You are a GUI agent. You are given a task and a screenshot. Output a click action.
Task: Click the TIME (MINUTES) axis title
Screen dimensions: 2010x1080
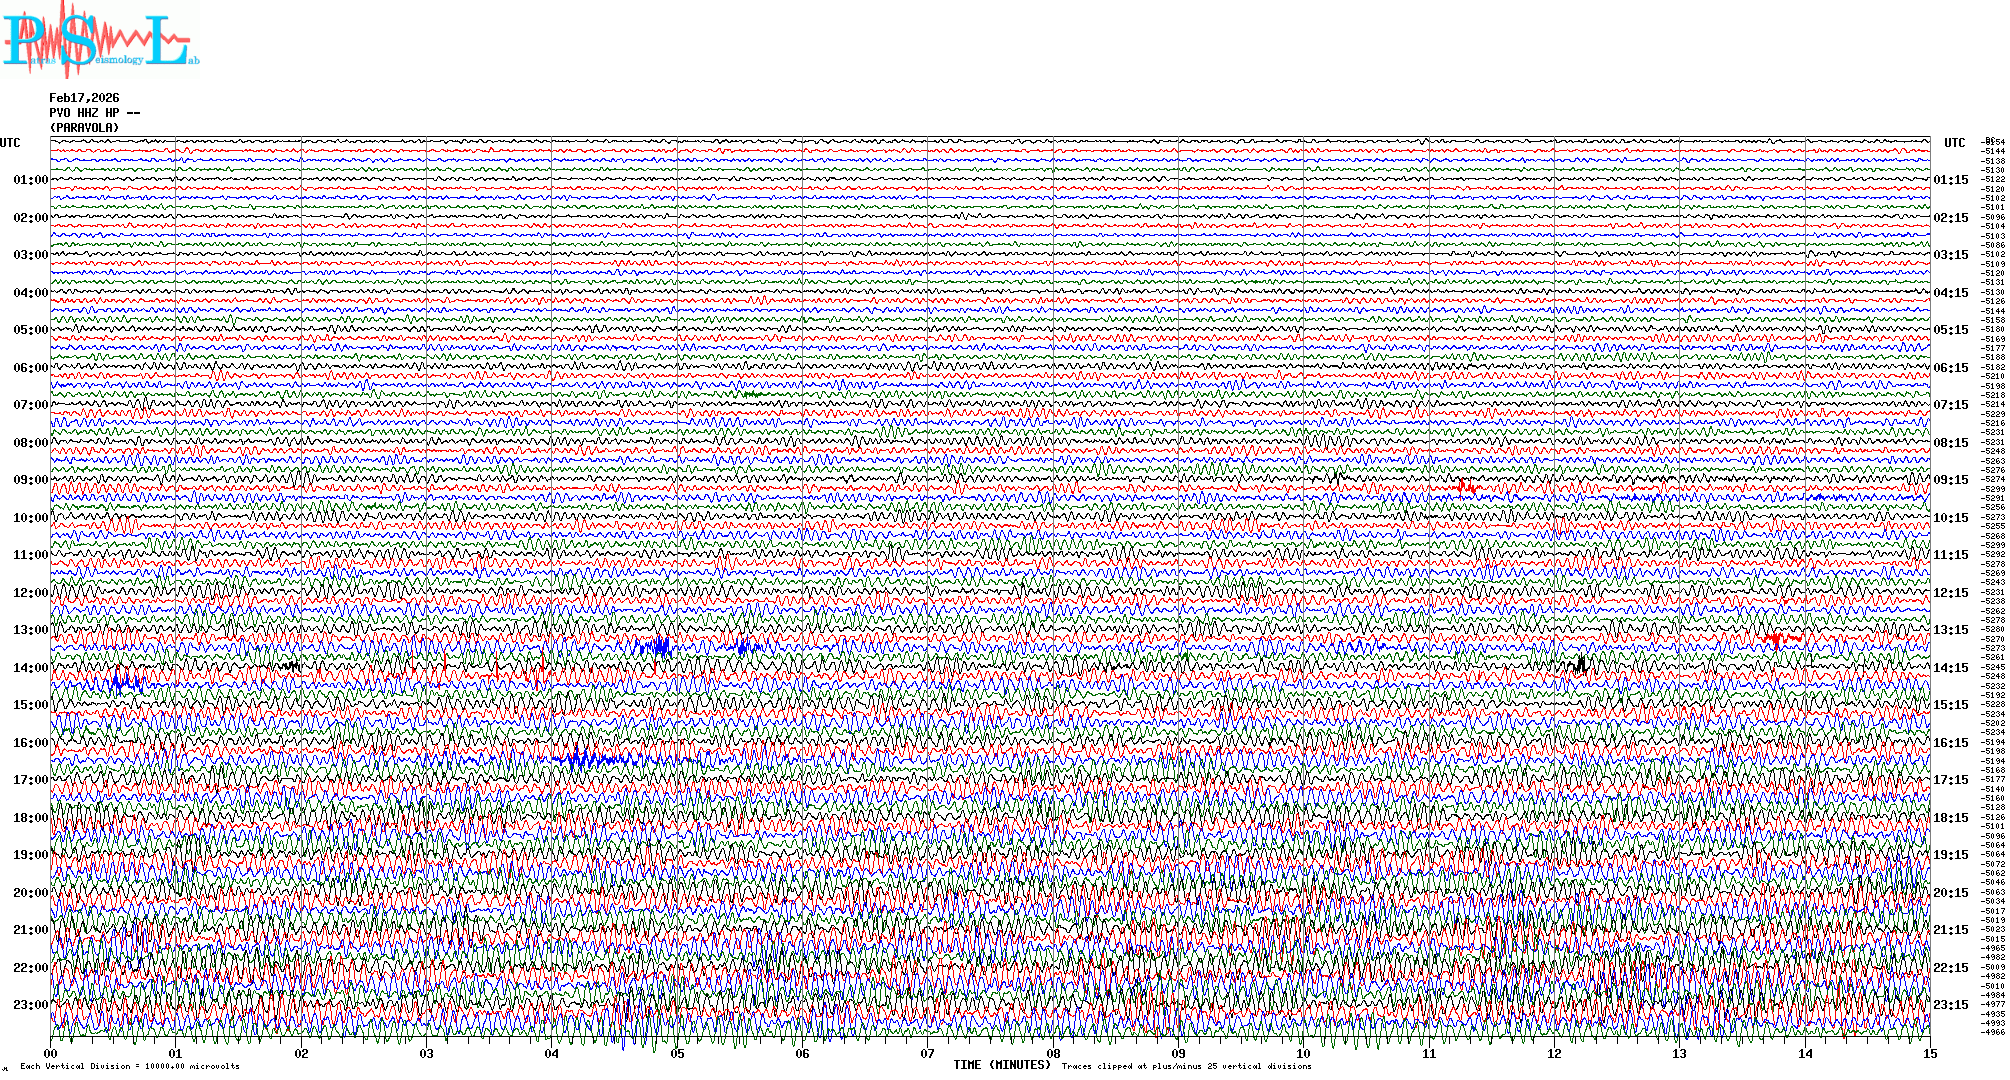[1001, 1065]
